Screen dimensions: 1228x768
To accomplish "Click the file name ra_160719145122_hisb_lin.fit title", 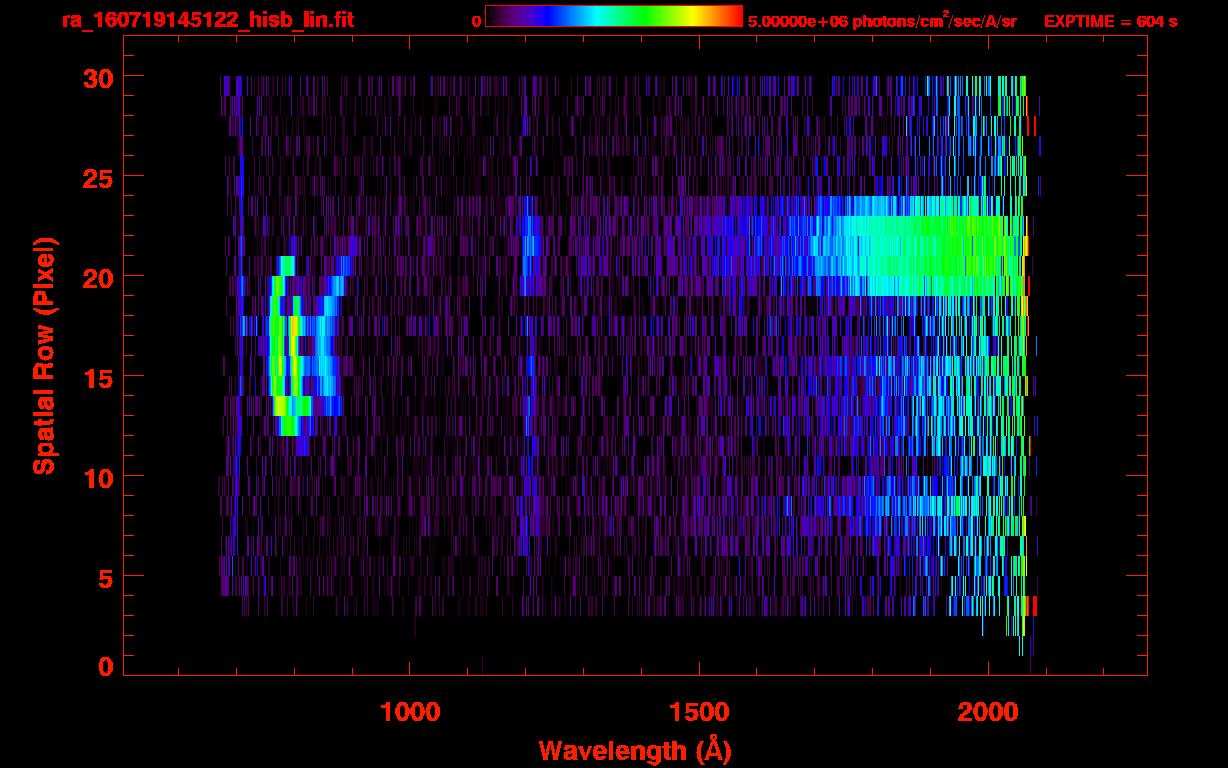I will coord(207,20).
